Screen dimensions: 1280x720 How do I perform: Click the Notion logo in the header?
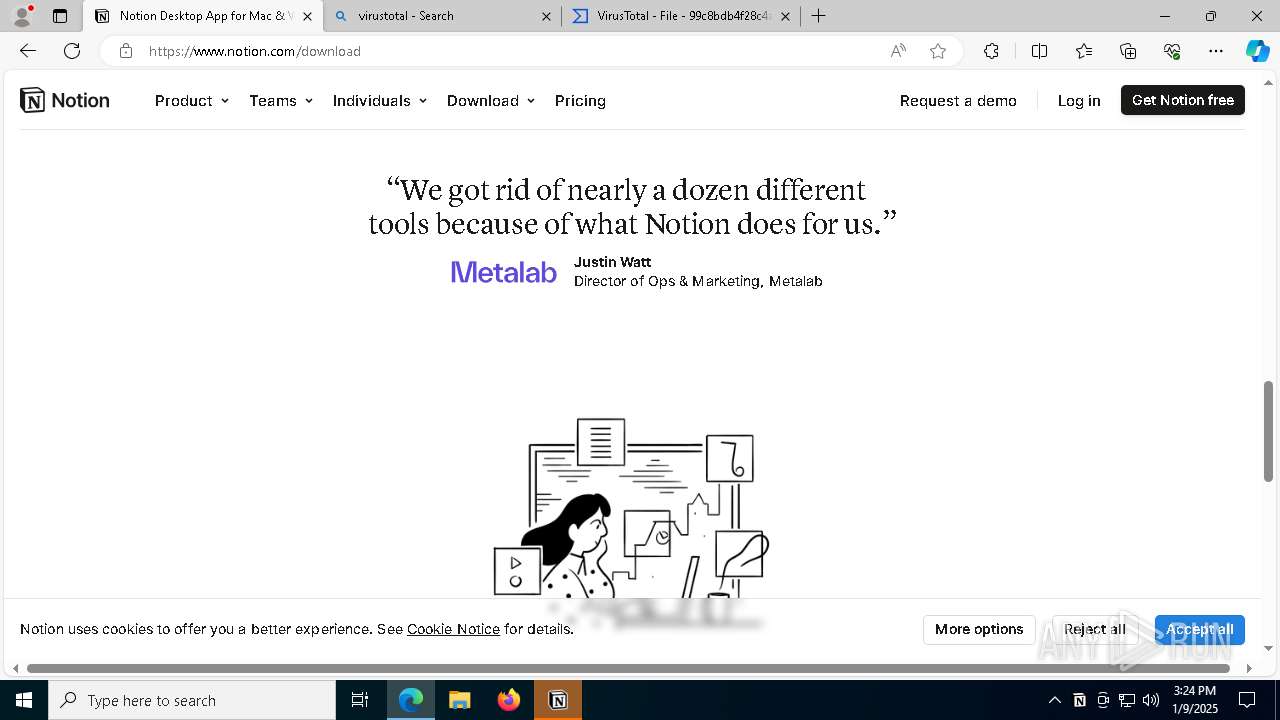(x=65, y=100)
